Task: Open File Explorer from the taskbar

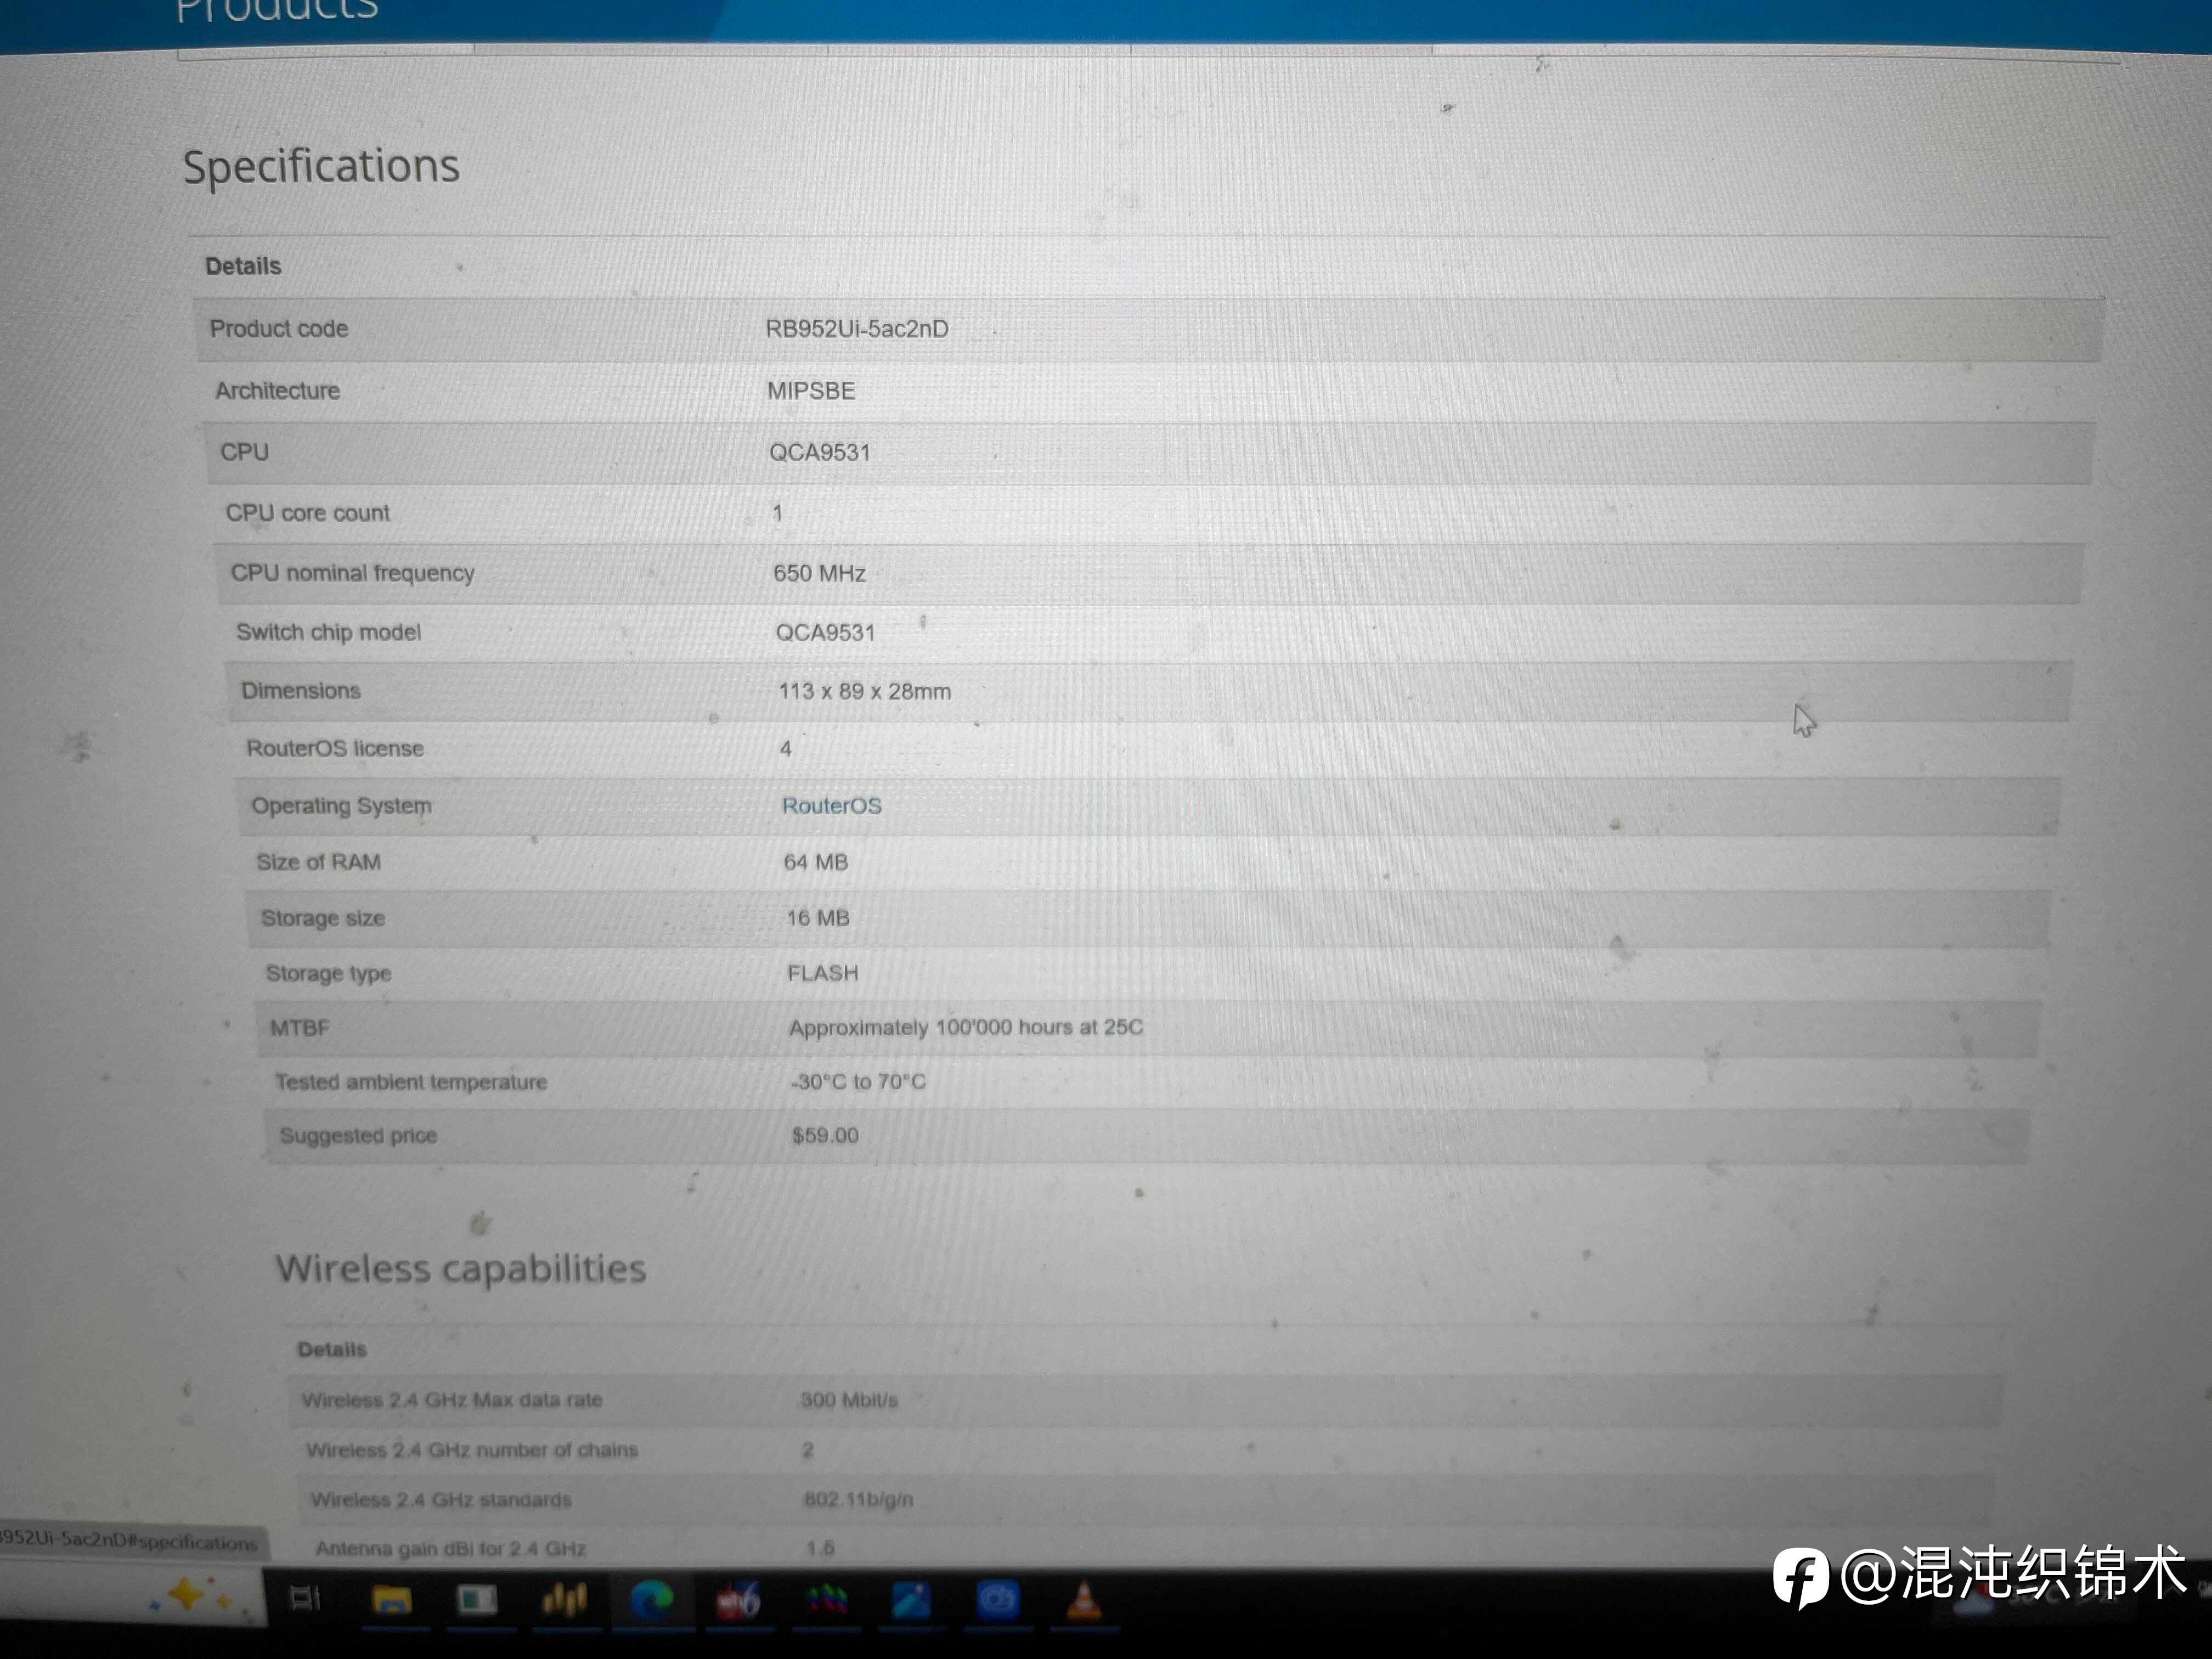Action: click(x=392, y=1600)
